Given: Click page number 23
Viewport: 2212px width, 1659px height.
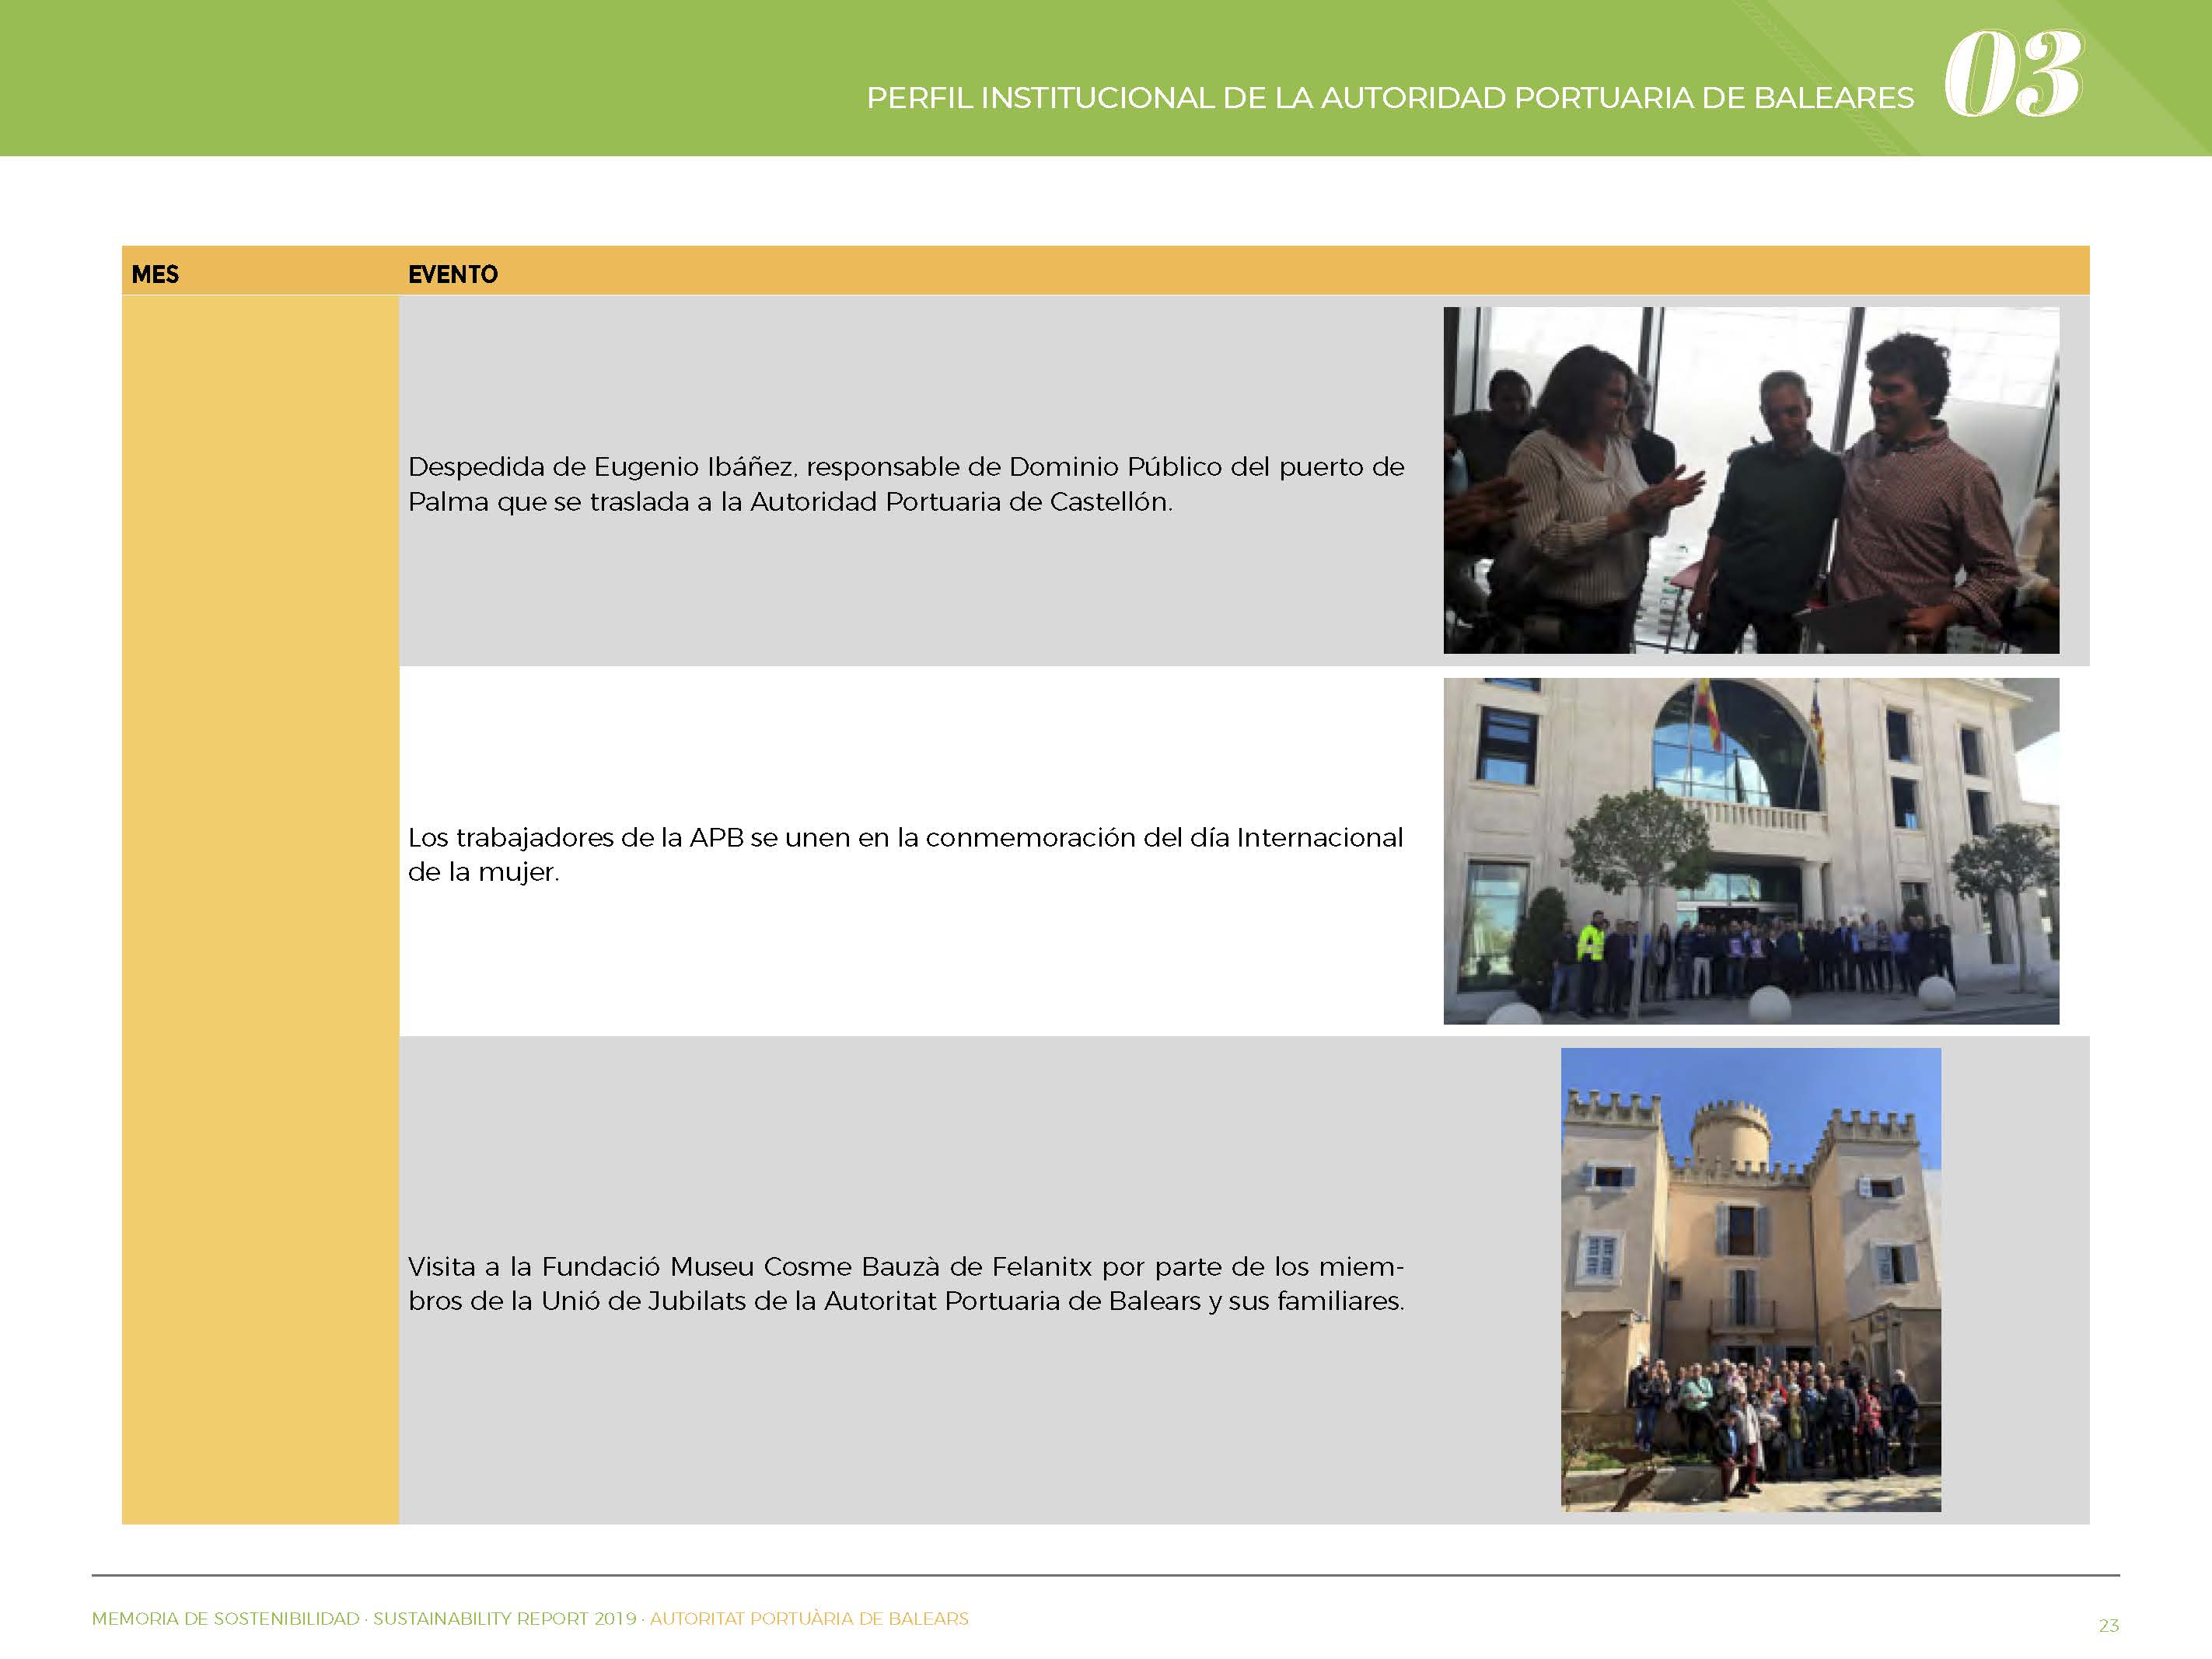Looking at the screenshot, I should click(x=2109, y=1625).
